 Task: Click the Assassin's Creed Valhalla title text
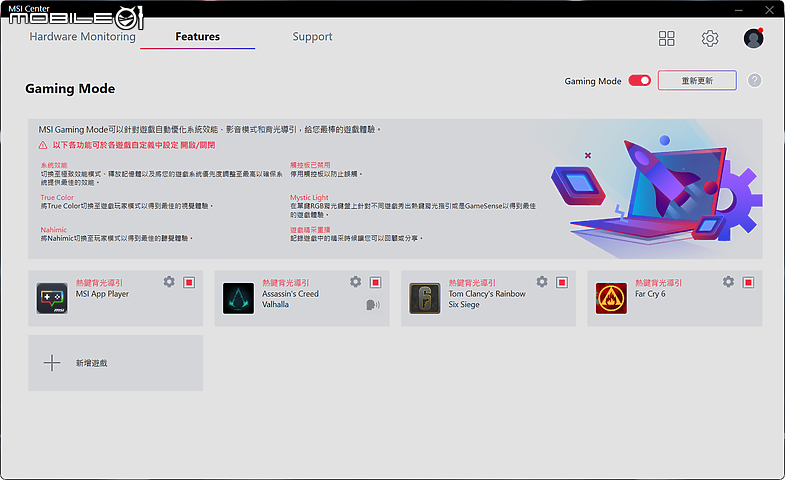(x=290, y=299)
